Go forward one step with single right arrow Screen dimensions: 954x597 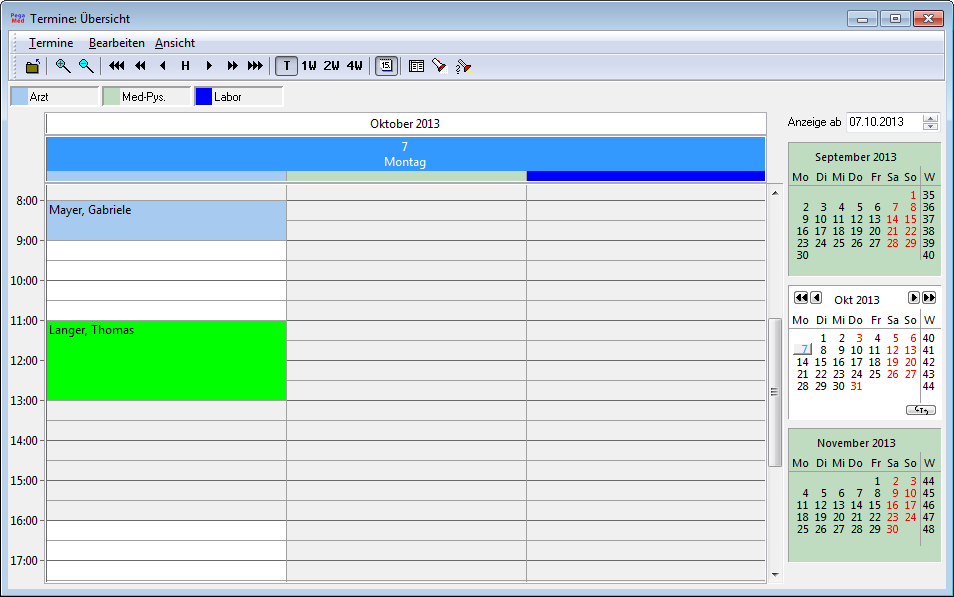[209, 66]
